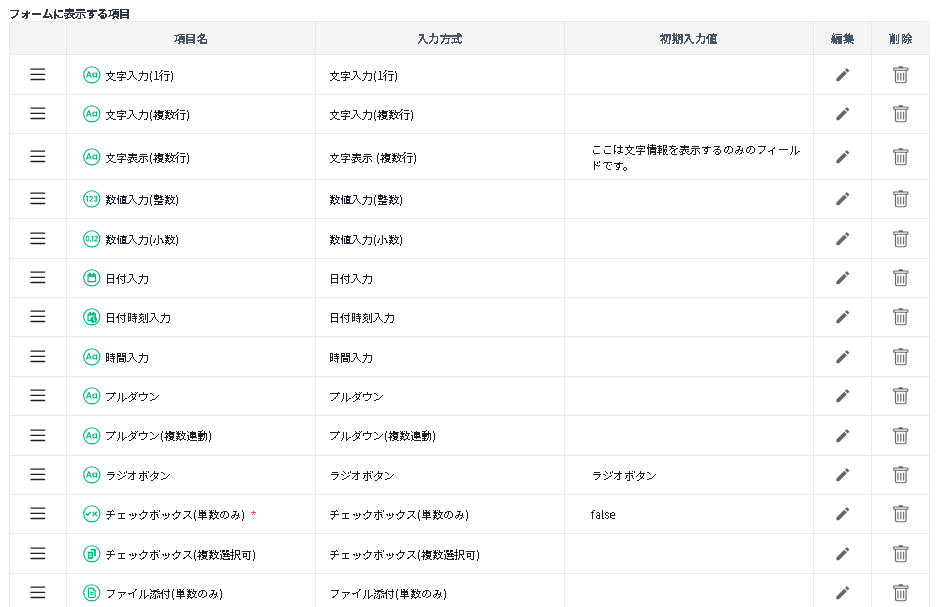Click the hamburger handle on 日付入力 row
The image size is (936, 607).
38,278
